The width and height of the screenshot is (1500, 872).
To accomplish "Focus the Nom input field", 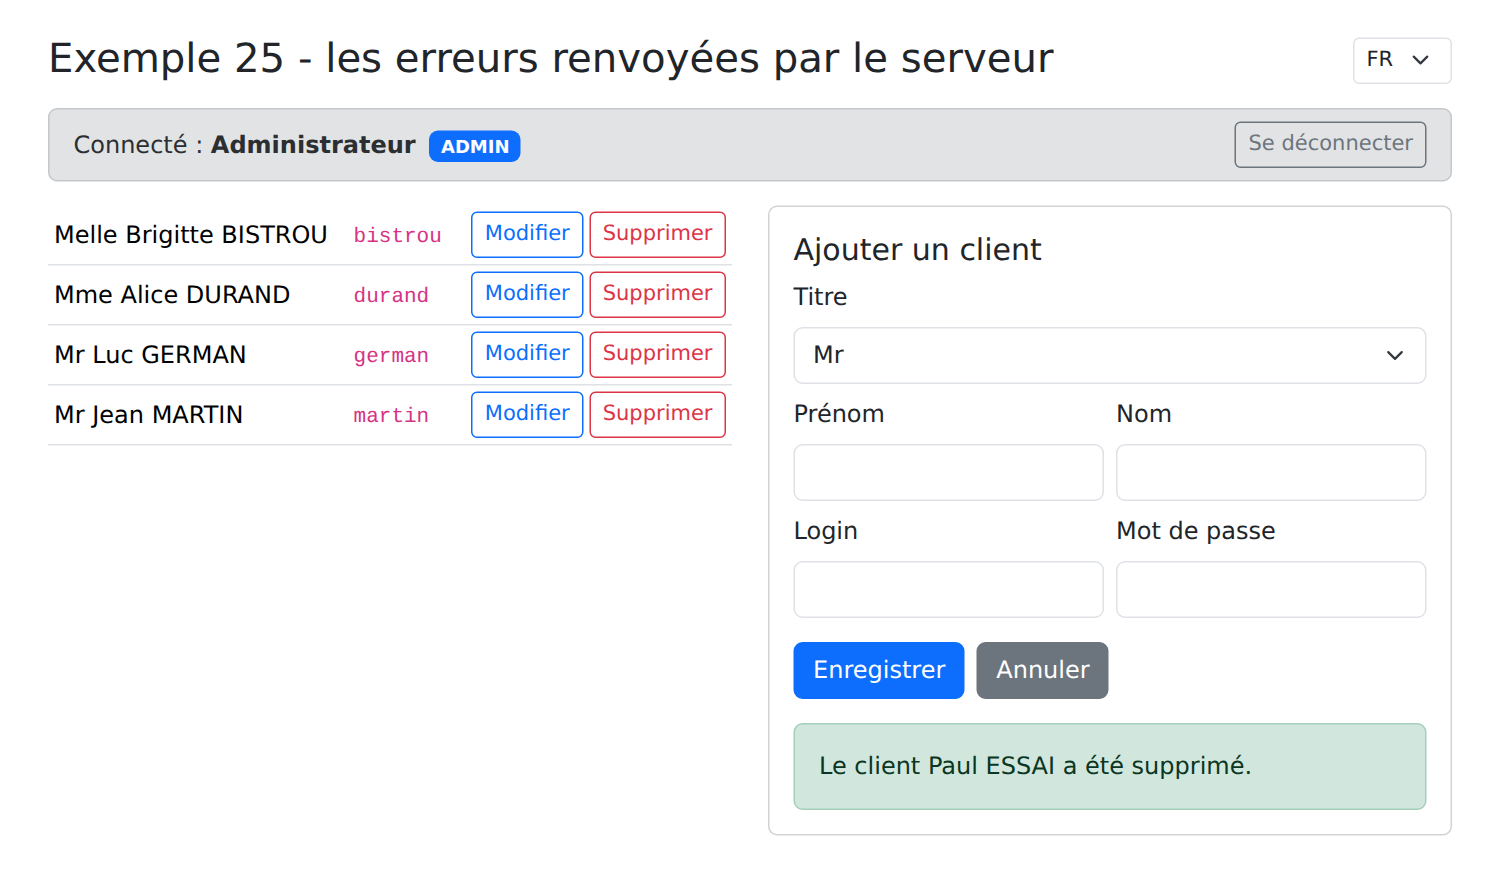I will (1271, 472).
